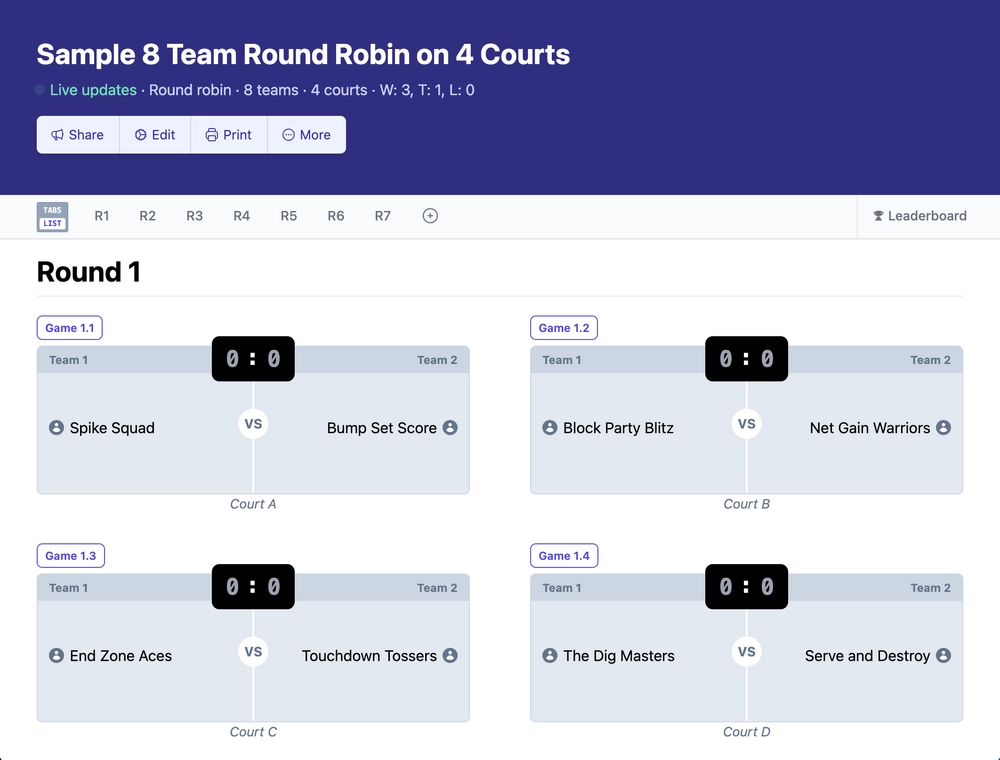The height and width of the screenshot is (760, 1000).
Task: Toggle between Tabs and List view
Action: 52,216
